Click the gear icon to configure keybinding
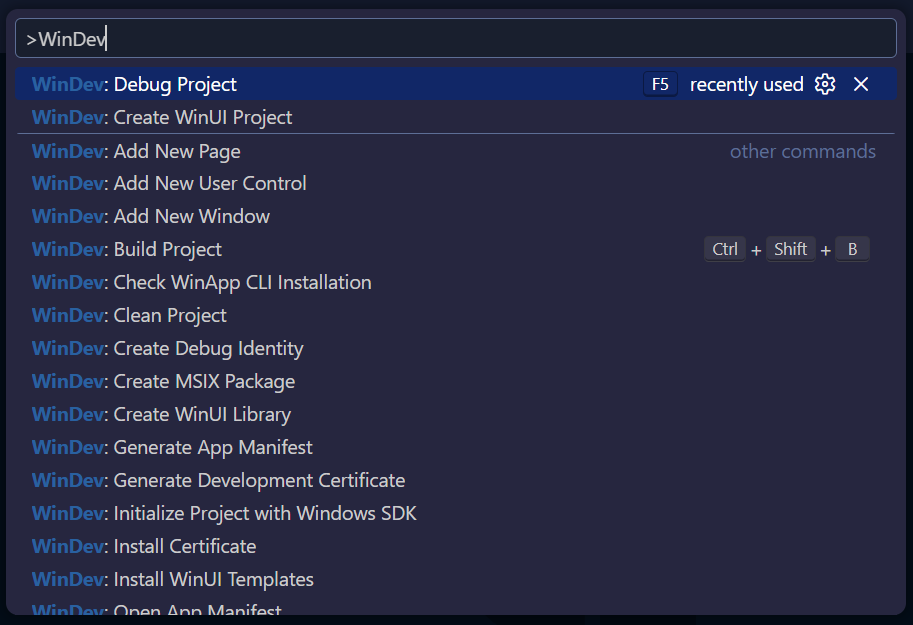913x625 pixels. coord(825,85)
